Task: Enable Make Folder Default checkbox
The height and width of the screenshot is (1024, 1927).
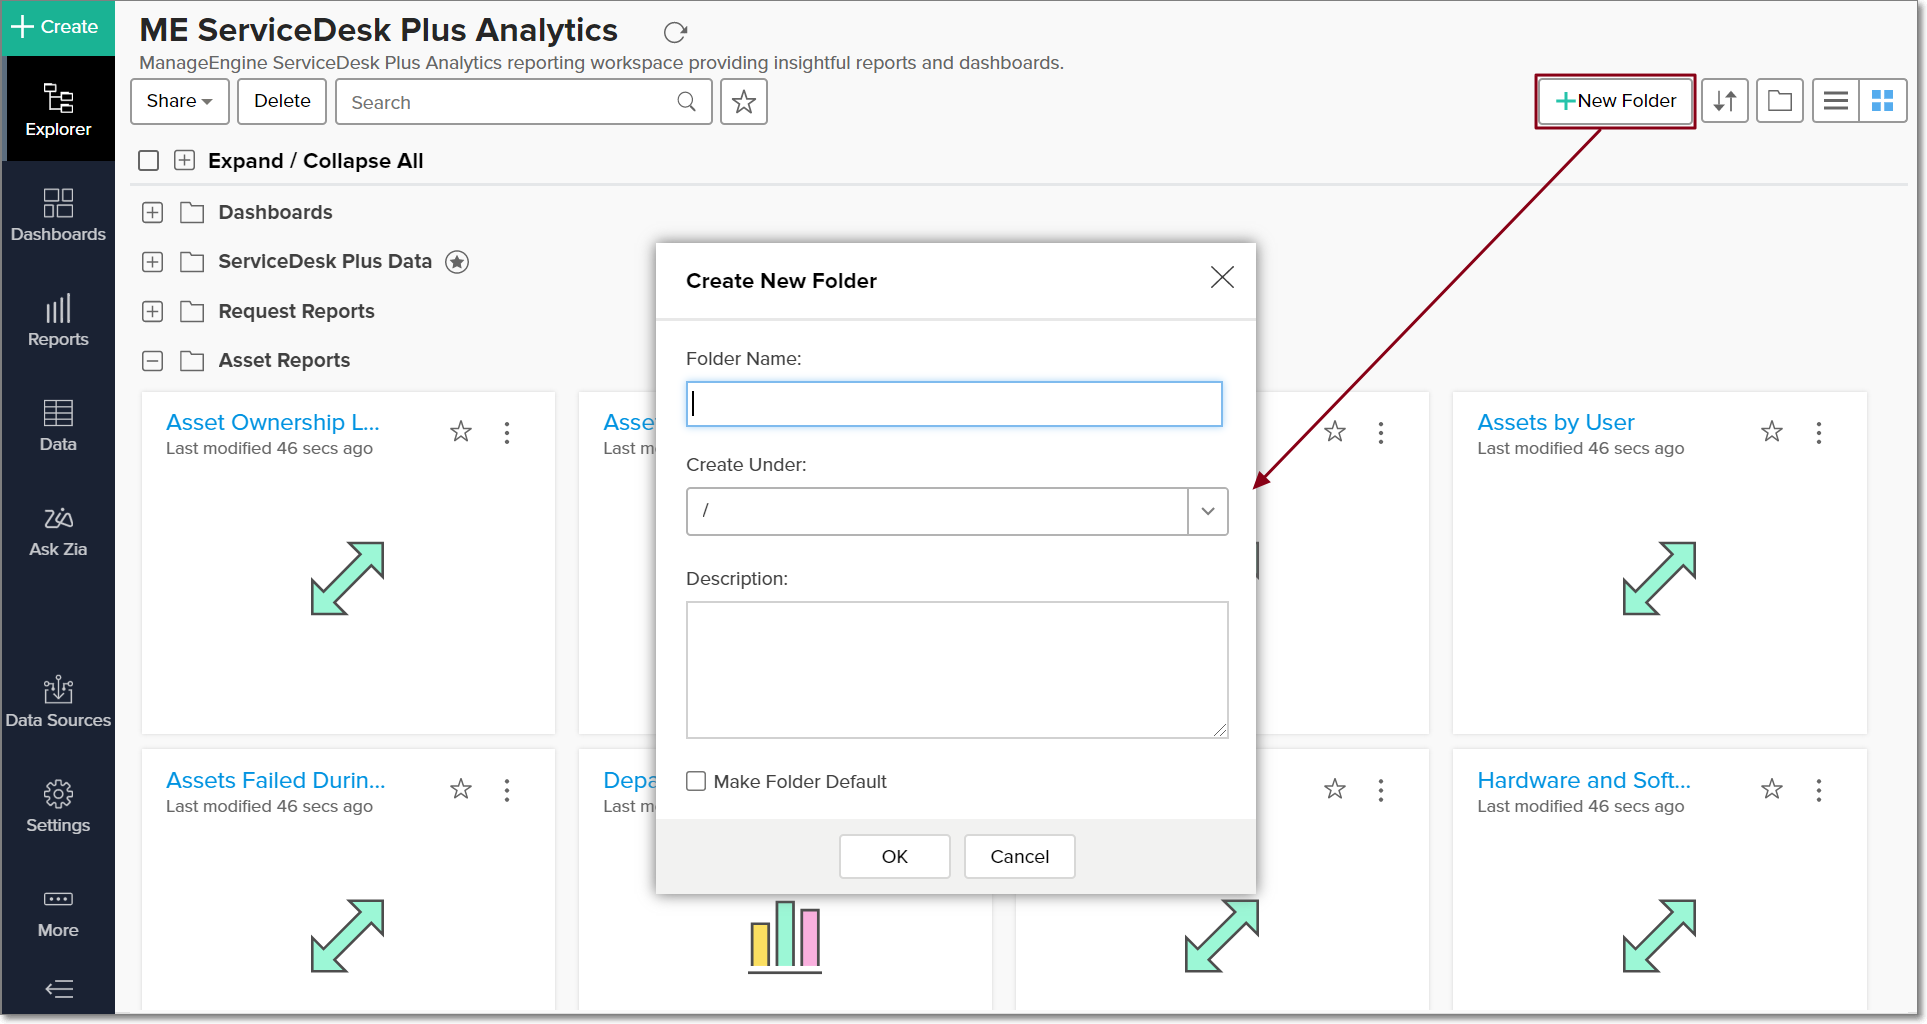Action: (696, 781)
